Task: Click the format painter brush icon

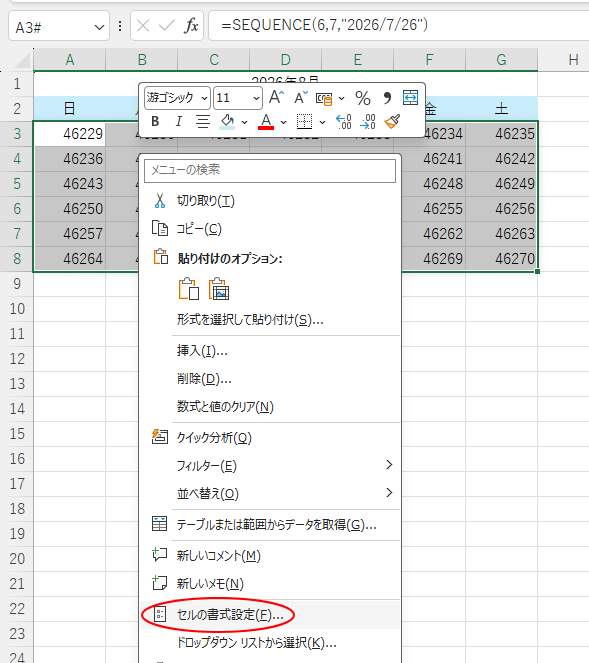Action: (392, 122)
